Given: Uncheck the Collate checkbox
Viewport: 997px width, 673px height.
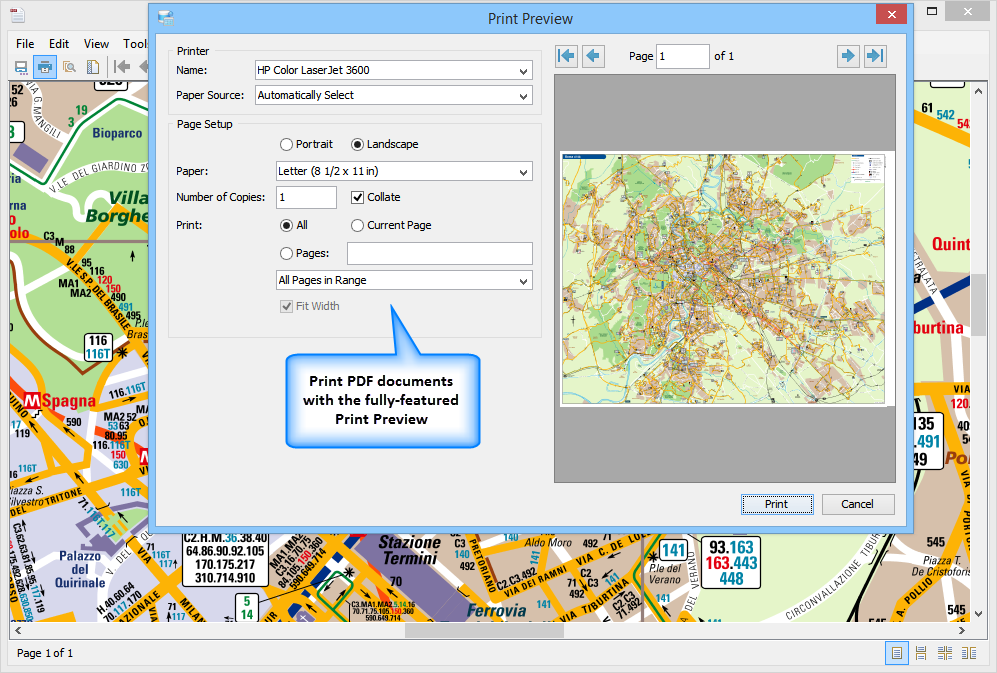Looking at the screenshot, I should click(358, 197).
